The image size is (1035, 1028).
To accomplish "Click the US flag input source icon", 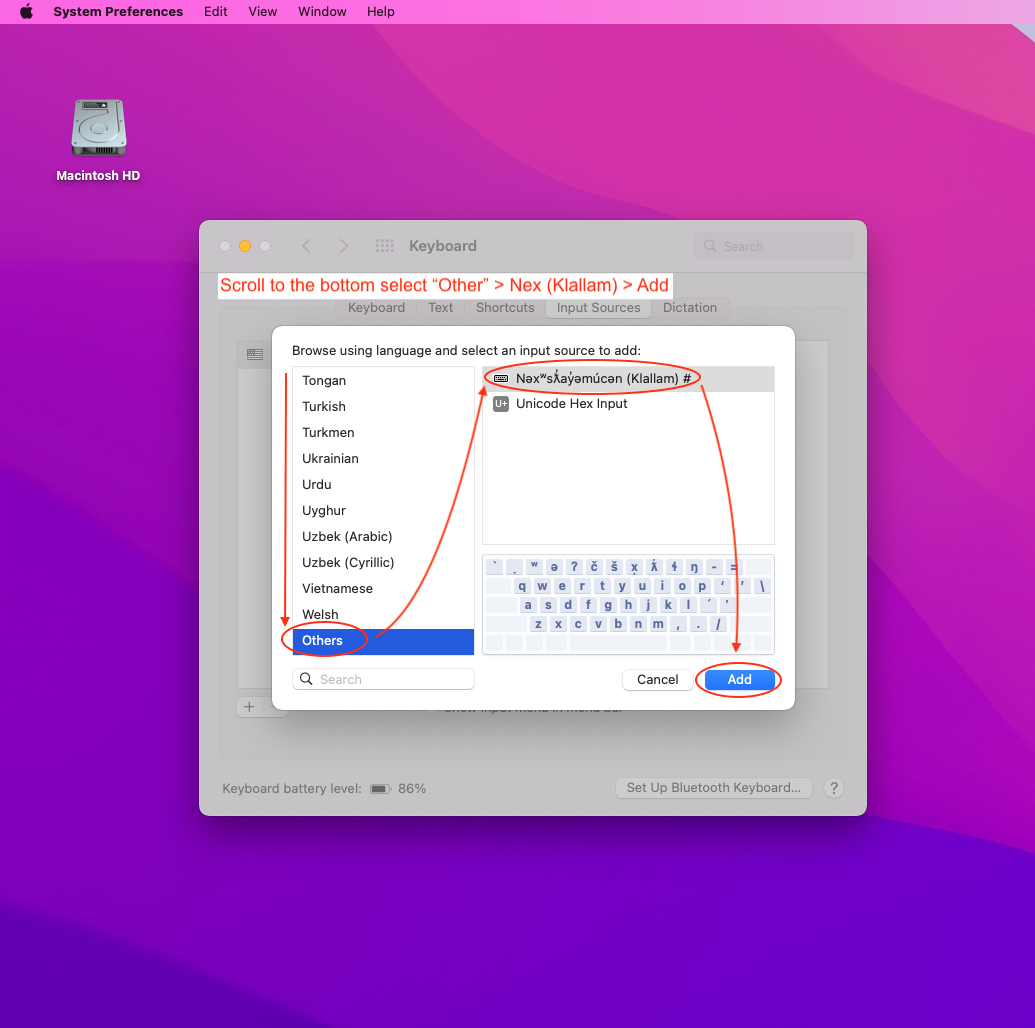I will pyautogui.click(x=255, y=354).
